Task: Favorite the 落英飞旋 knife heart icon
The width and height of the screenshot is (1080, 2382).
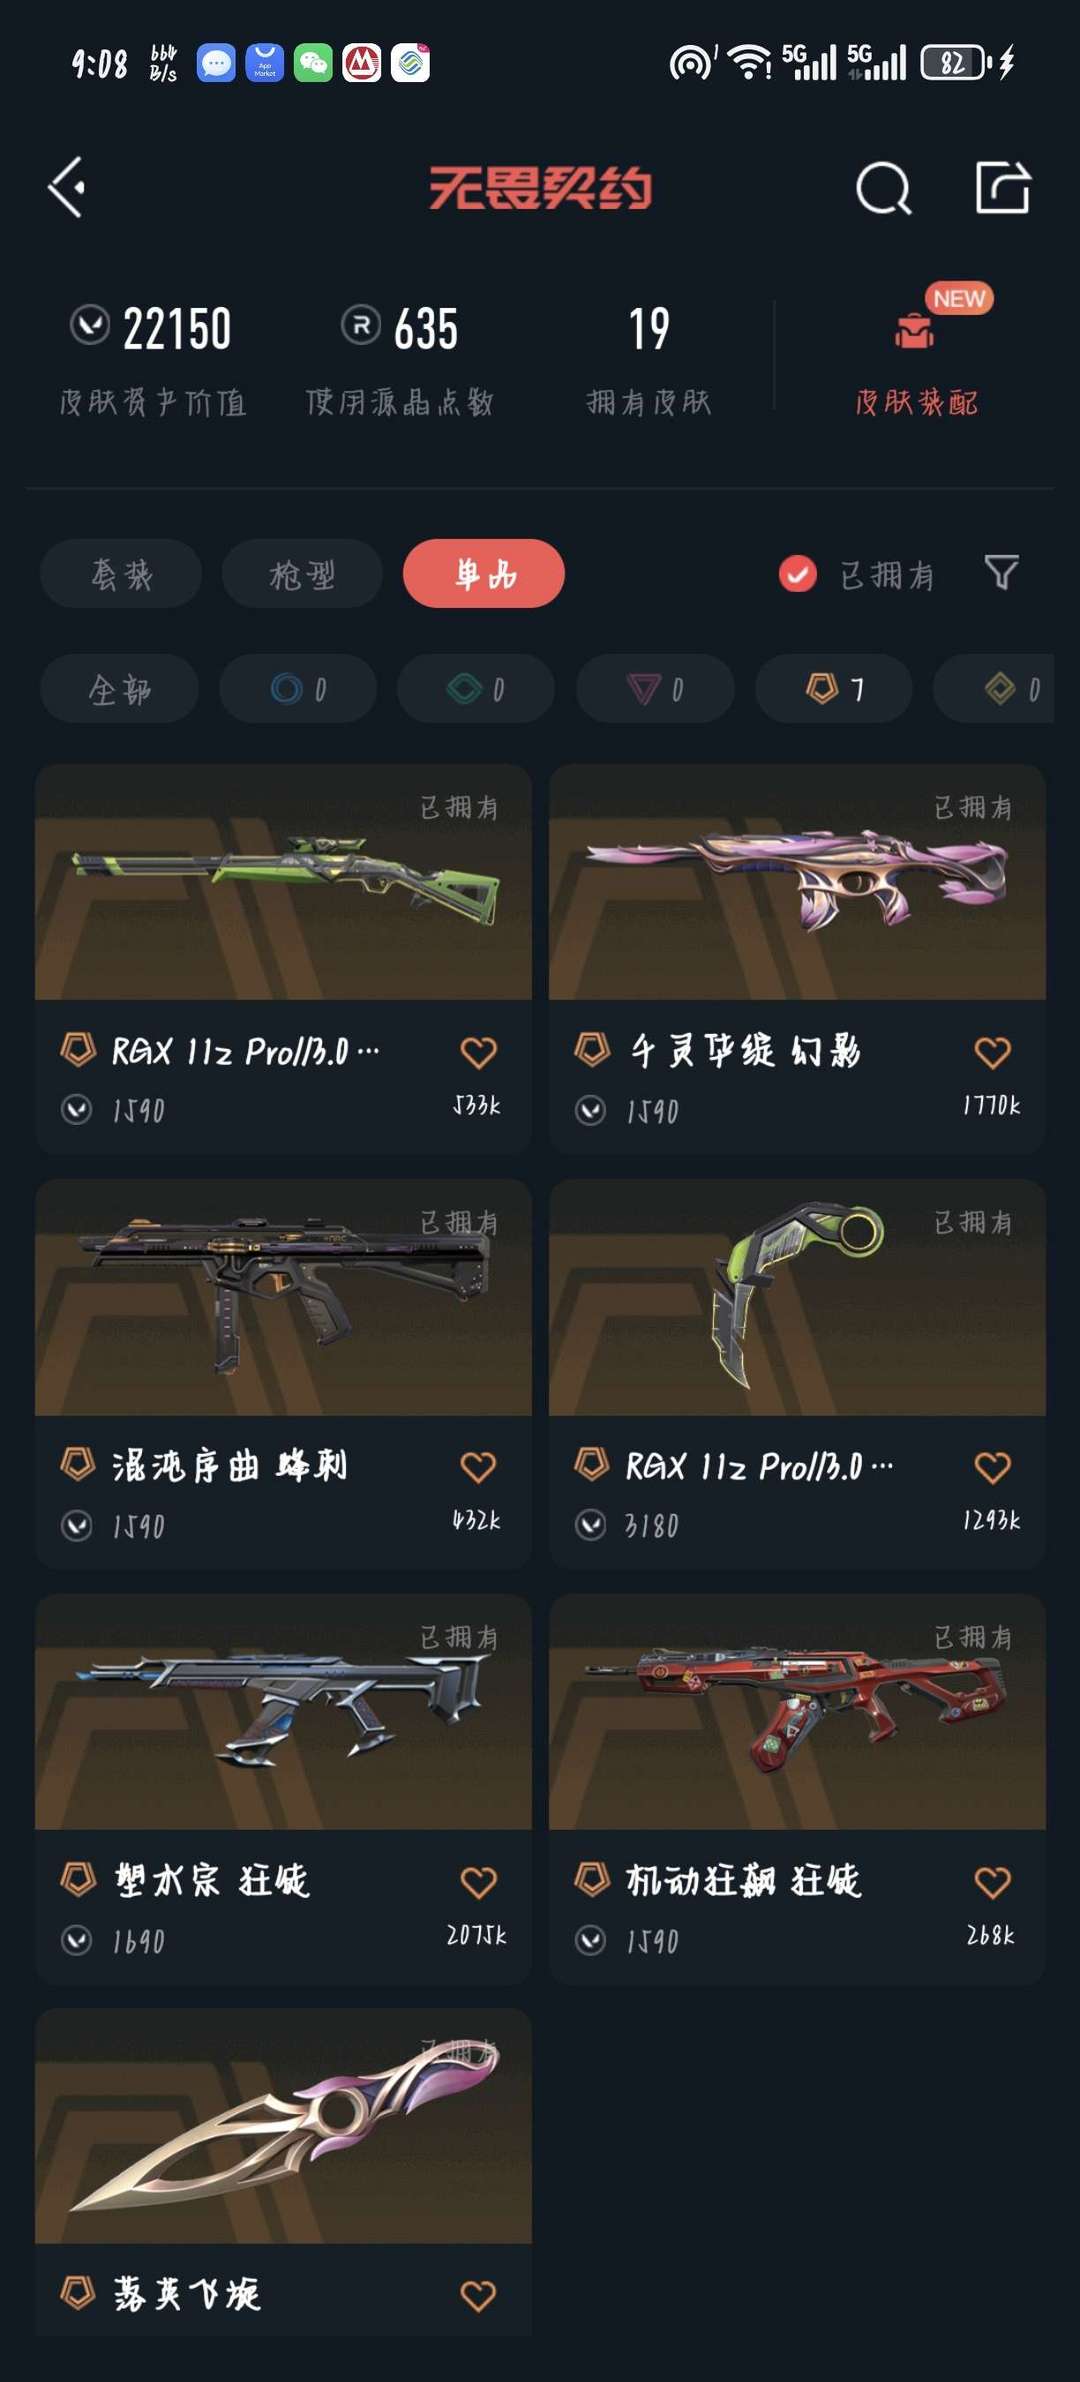Action: 478,2296
